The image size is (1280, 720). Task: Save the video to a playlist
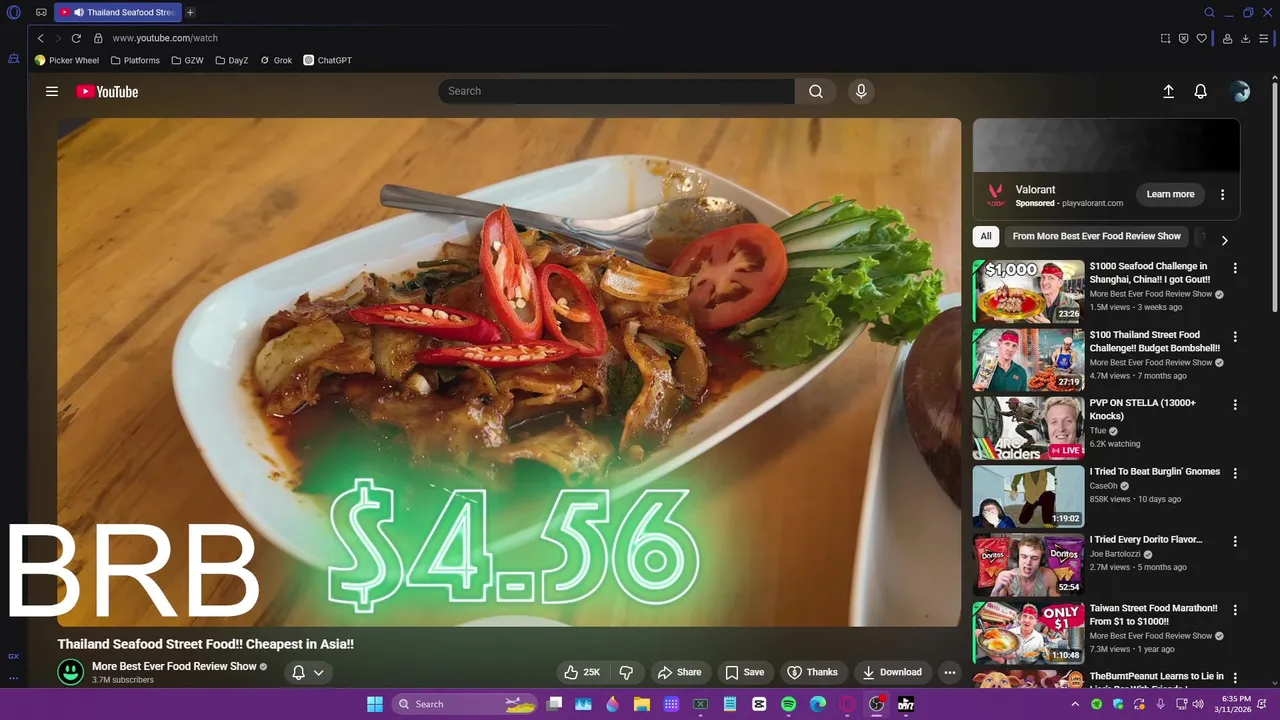[745, 672]
